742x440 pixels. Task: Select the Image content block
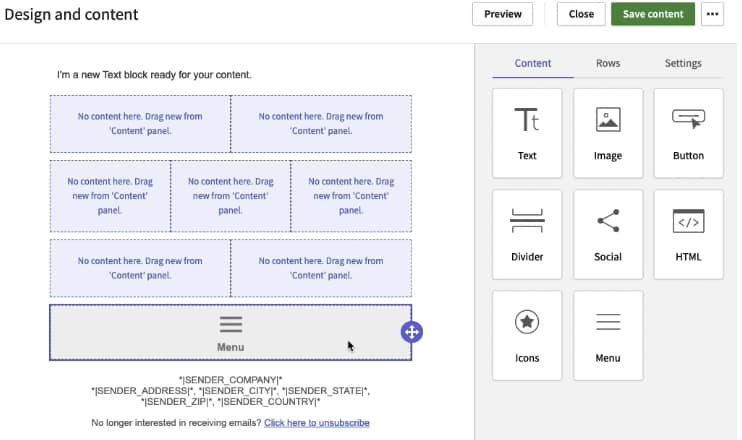[x=607, y=133]
